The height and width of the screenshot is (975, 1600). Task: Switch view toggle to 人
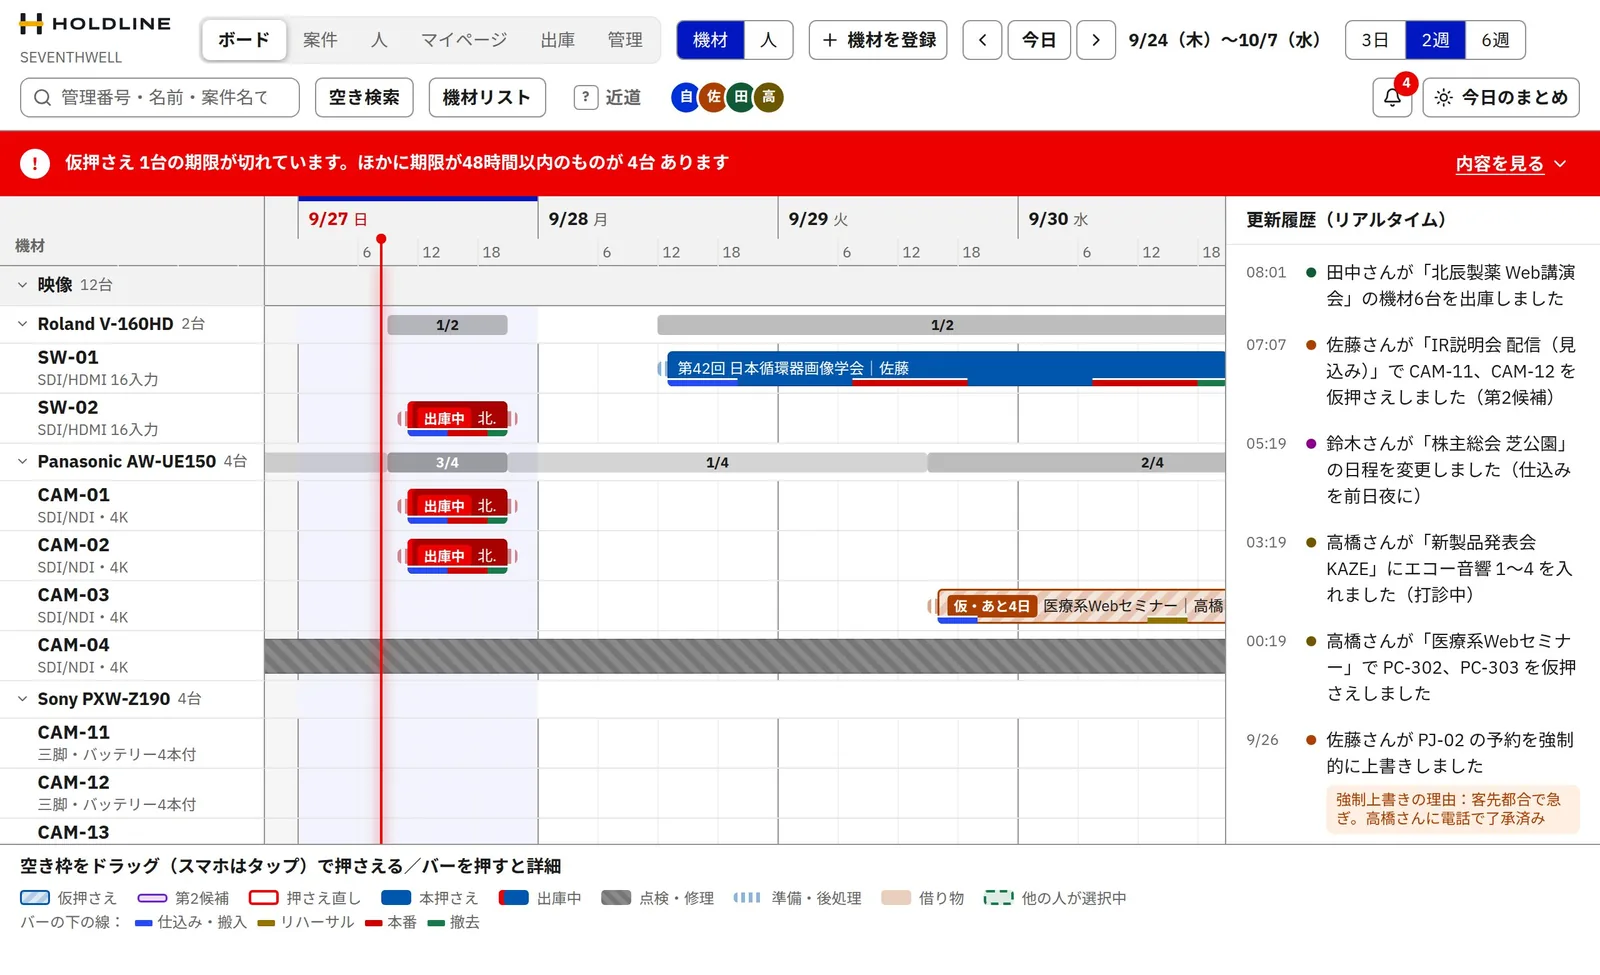click(x=769, y=40)
